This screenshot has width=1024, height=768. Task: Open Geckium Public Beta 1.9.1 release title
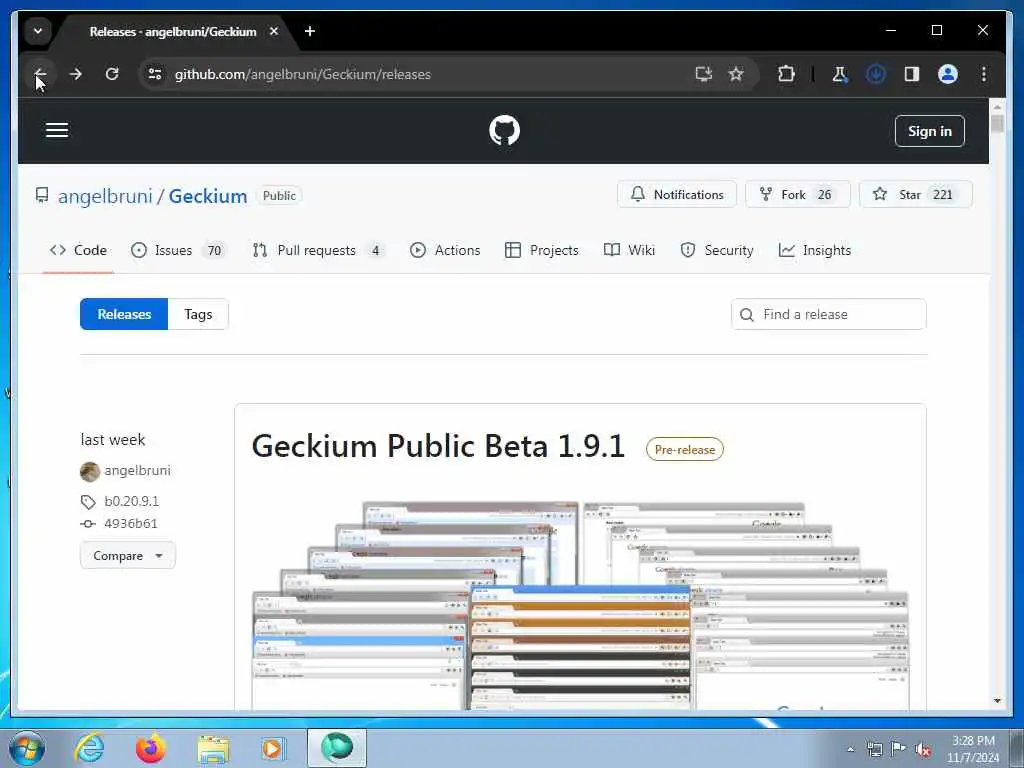coord(438,446)
